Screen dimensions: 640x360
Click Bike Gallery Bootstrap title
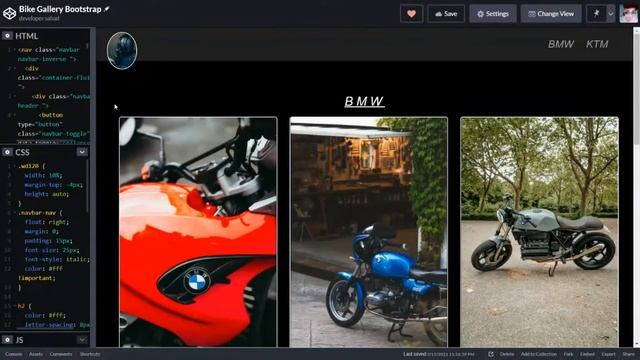[60, 9]
